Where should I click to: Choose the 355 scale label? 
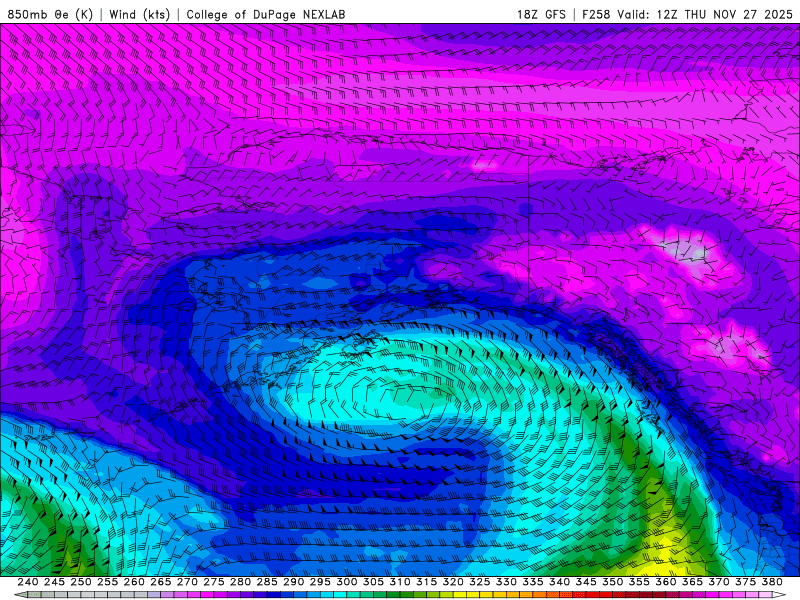click(x=639, y=582)
